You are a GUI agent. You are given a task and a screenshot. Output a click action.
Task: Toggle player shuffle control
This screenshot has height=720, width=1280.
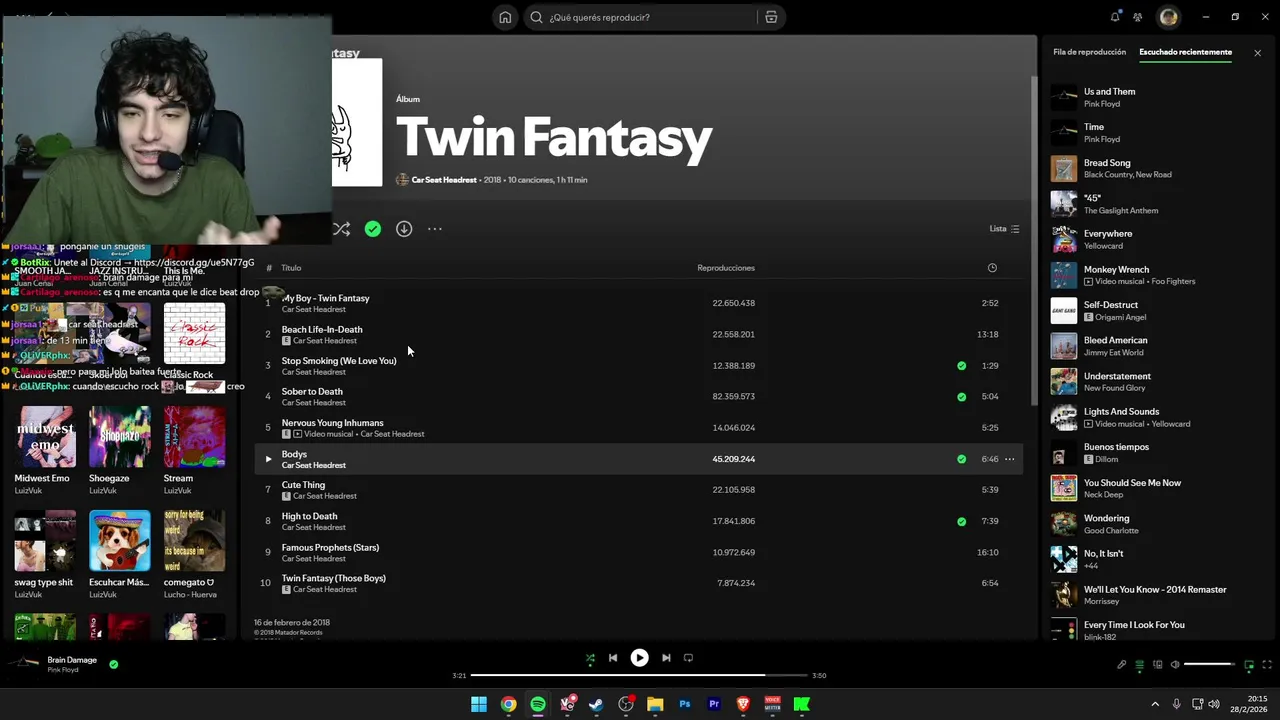coord(590,658)
